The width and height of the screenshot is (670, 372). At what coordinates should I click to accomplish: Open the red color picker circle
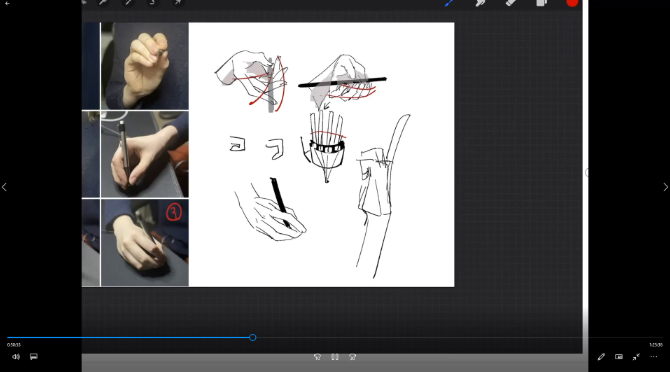tap(572, 3)
